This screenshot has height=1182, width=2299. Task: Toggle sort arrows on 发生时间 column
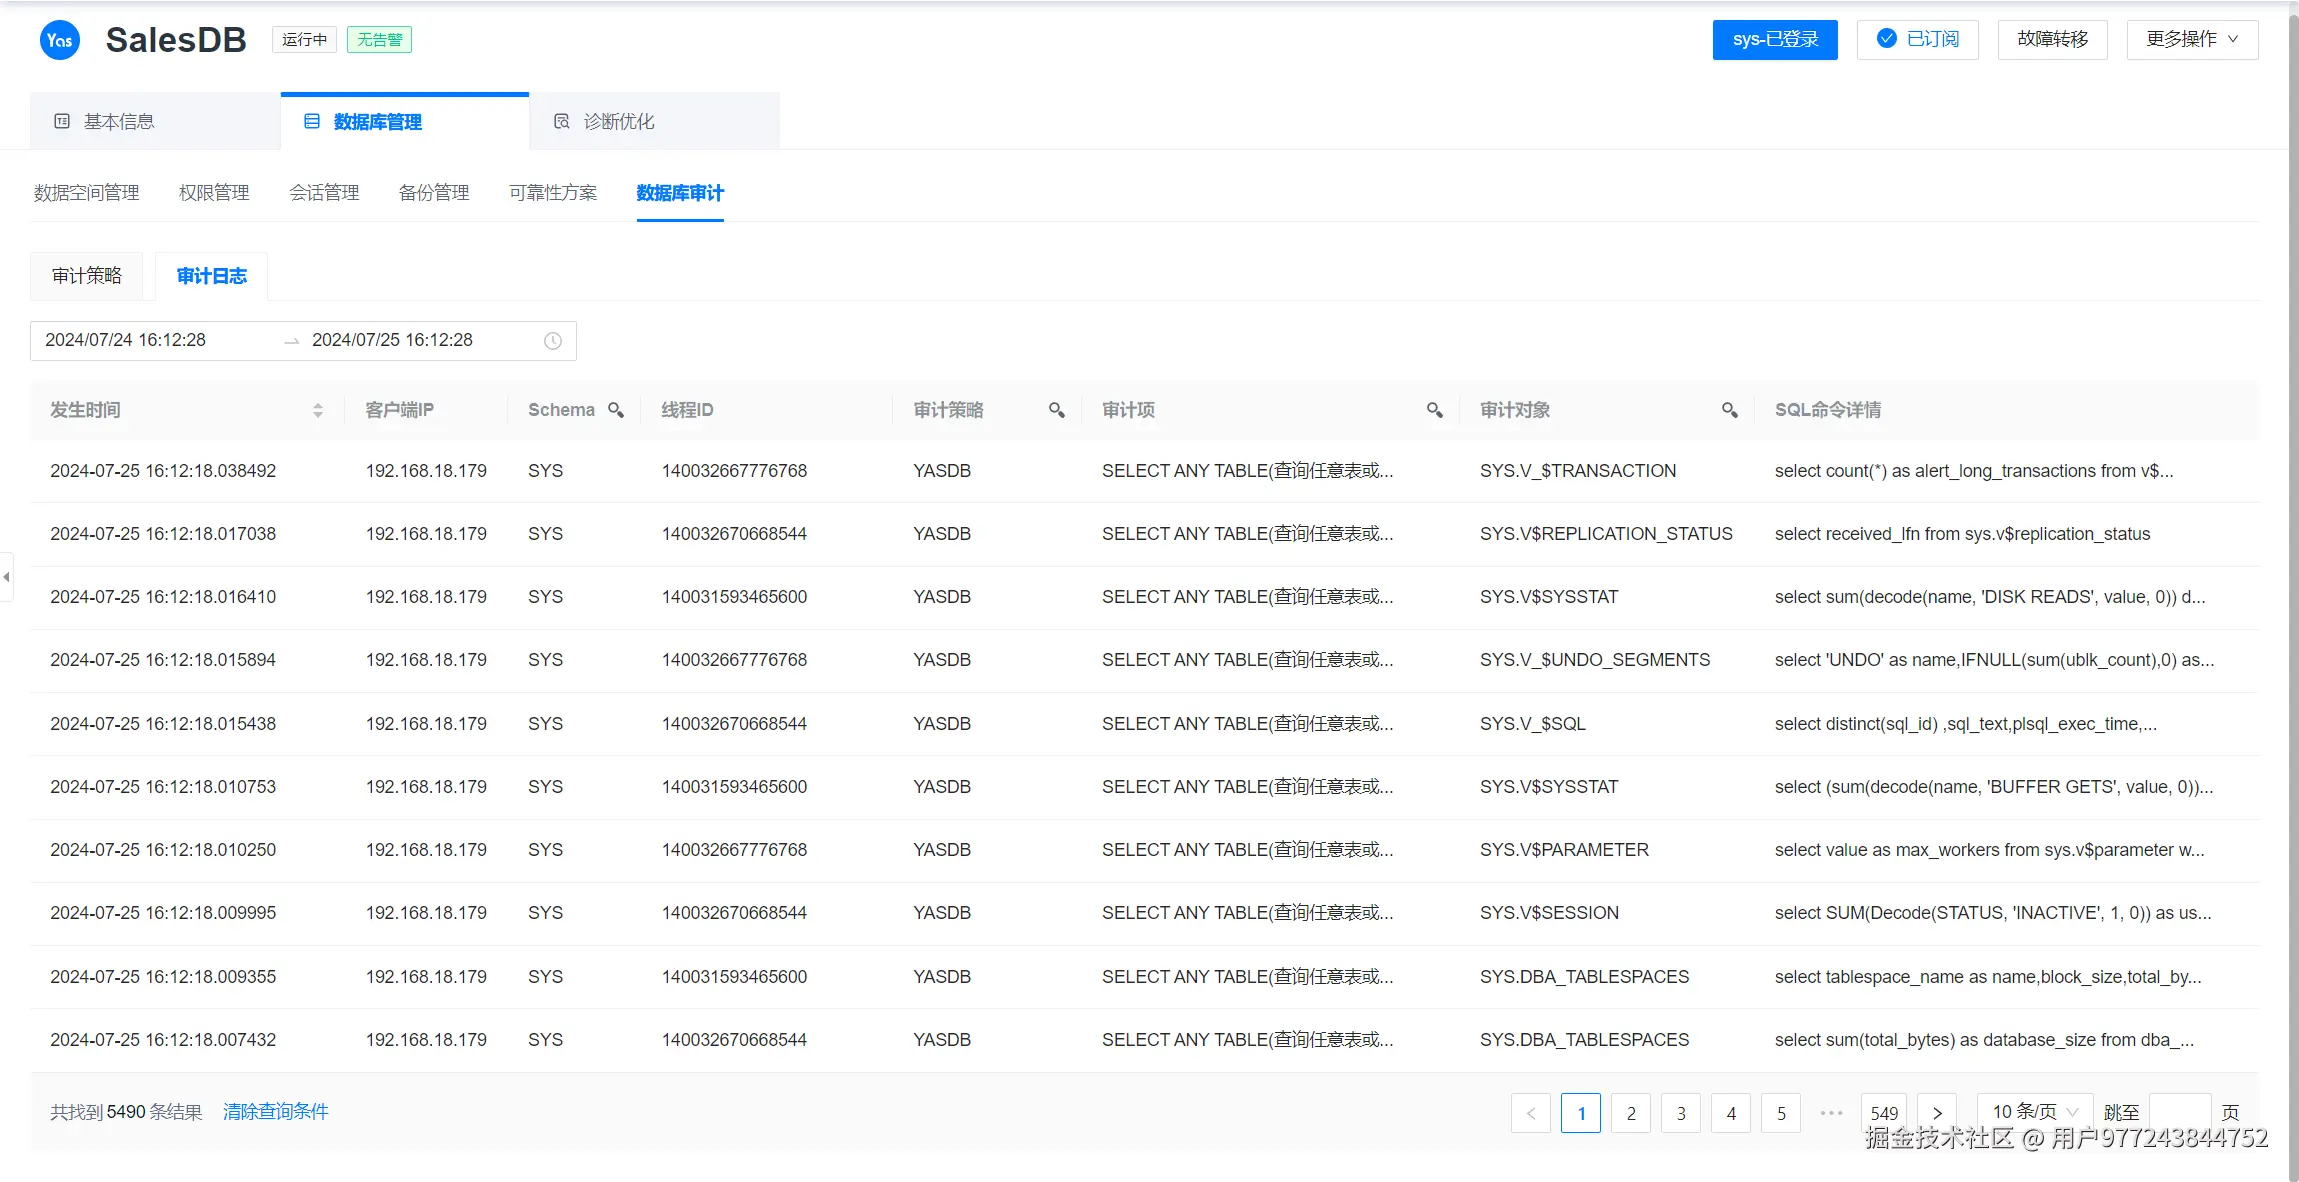click(317, 410)
